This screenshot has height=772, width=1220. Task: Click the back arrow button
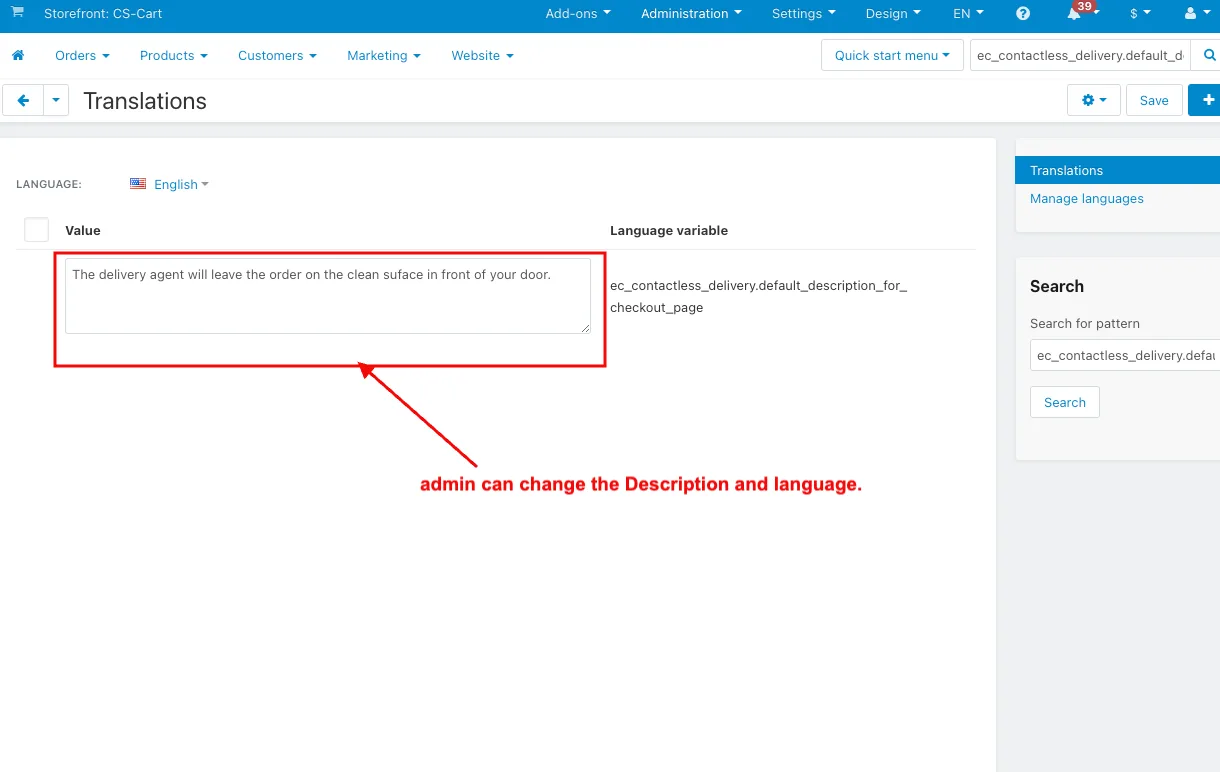coord(23,101)
